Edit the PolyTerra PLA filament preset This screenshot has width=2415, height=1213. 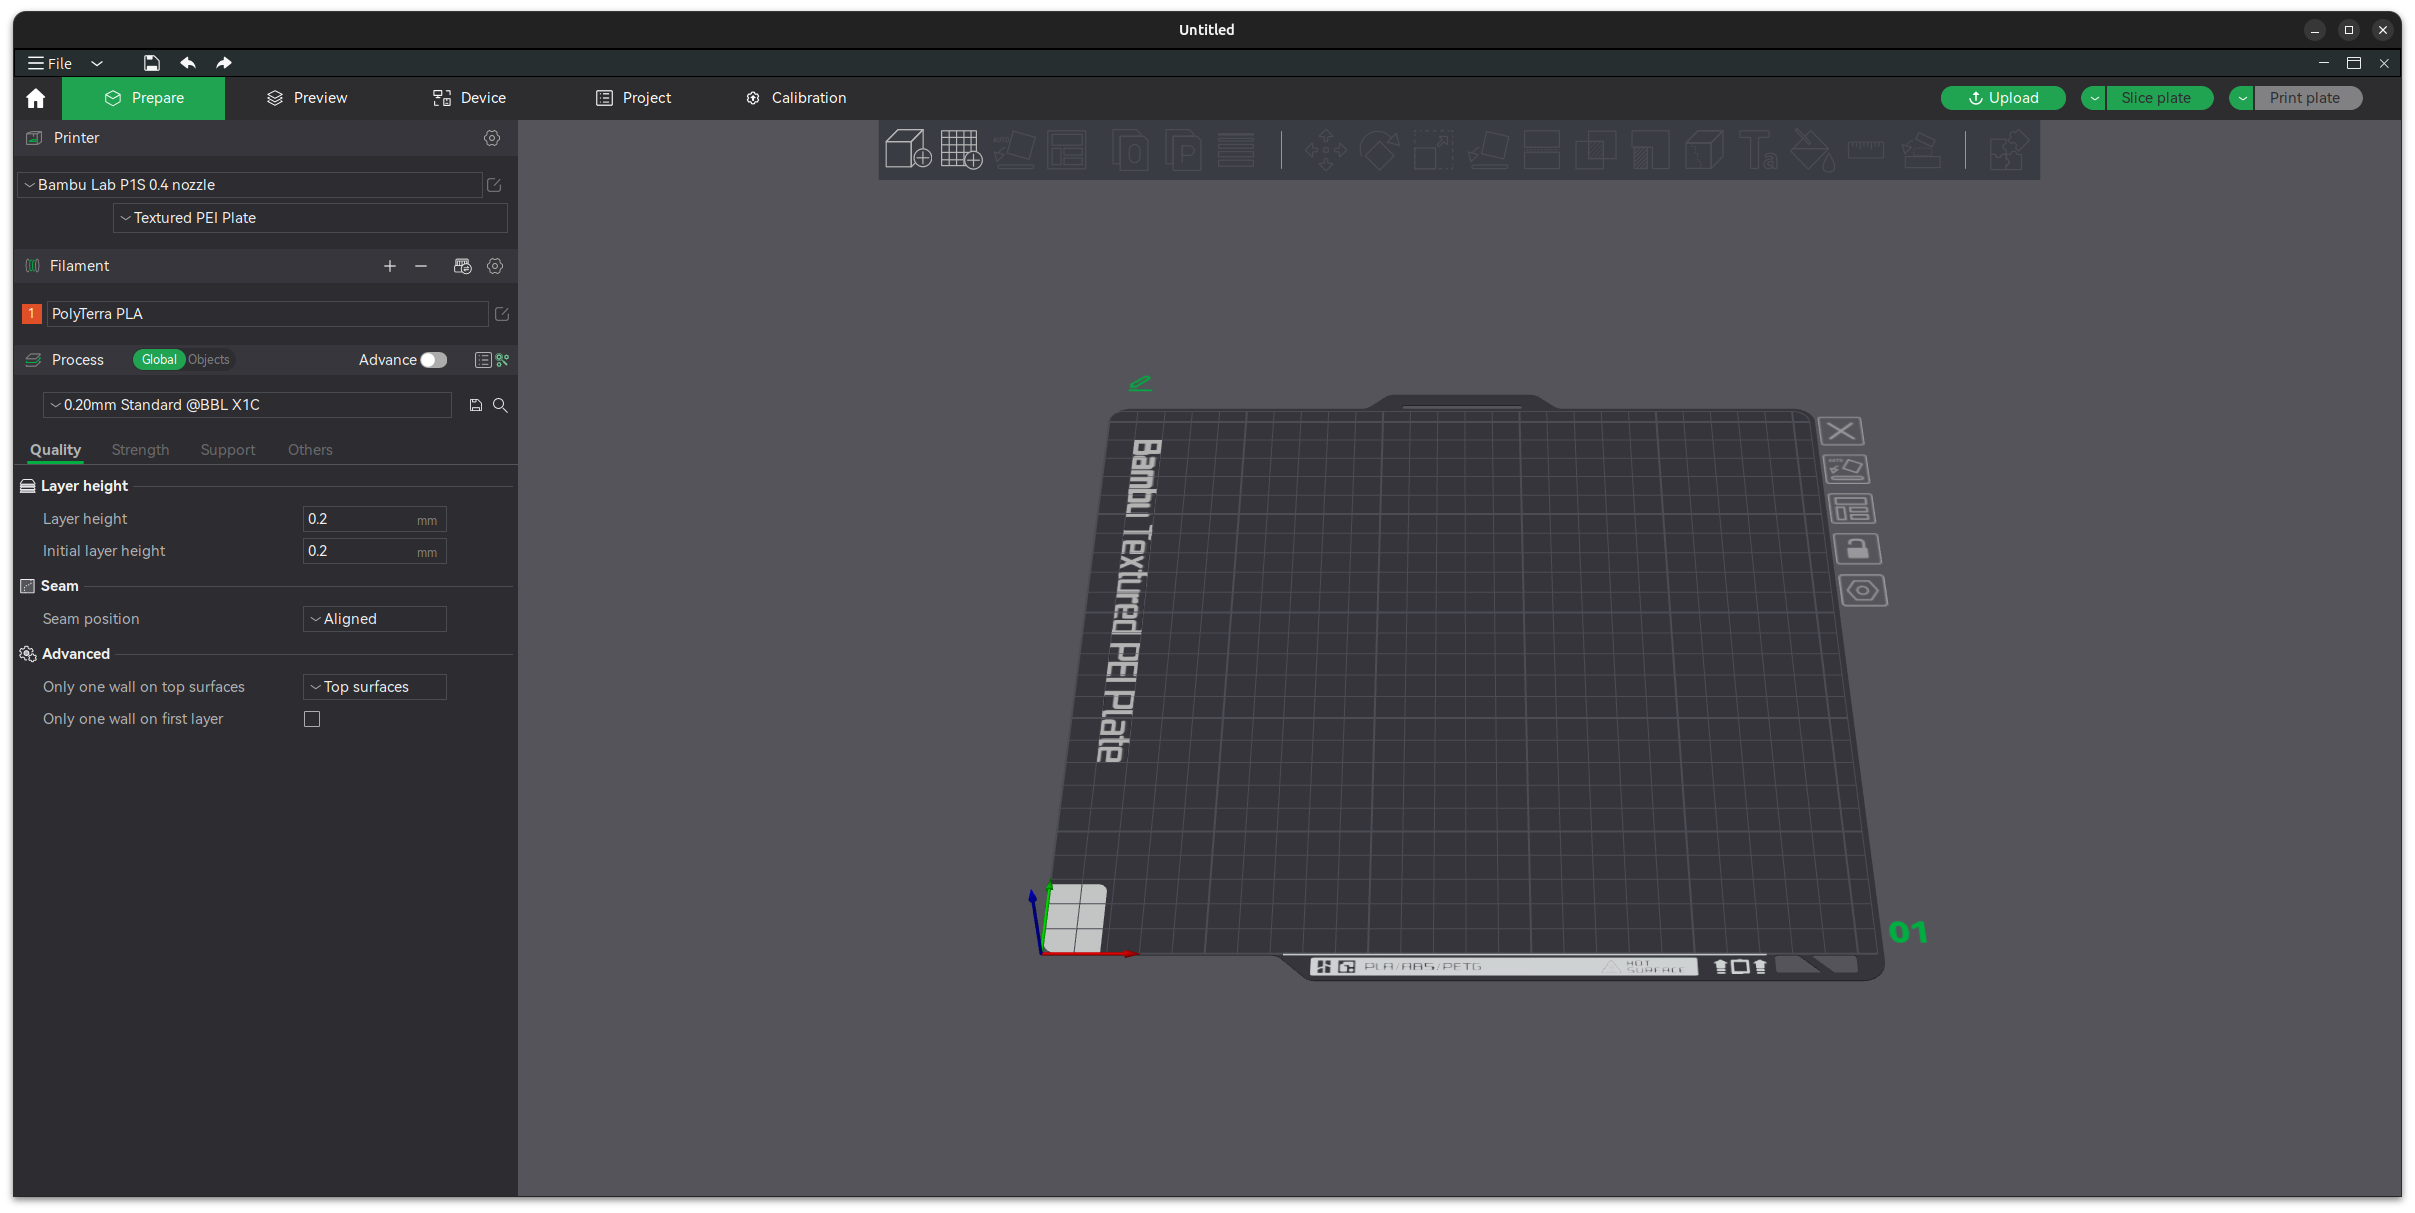point(502,314)
